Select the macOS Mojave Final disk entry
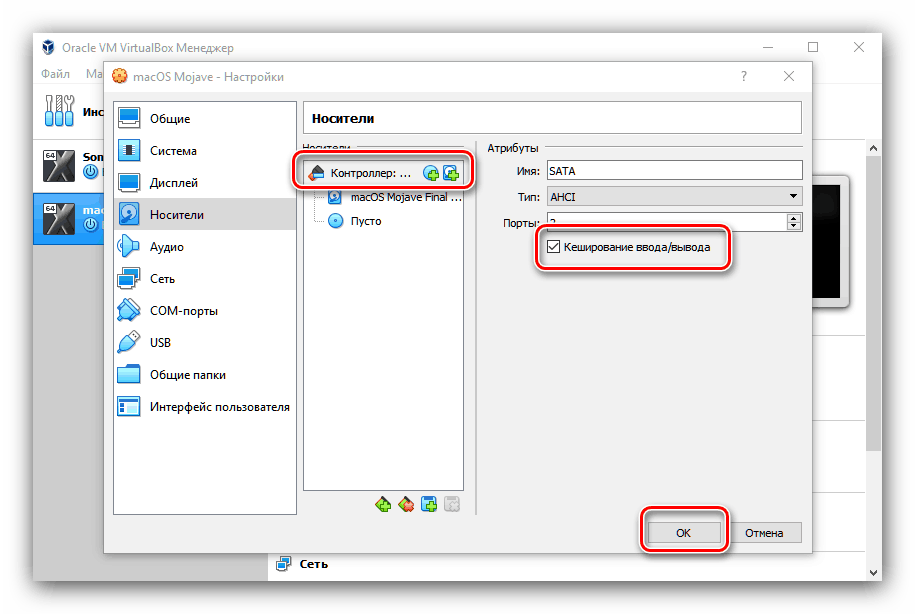Image resolution: width=915 pixels, height=614 pixels. coord(394,197)
